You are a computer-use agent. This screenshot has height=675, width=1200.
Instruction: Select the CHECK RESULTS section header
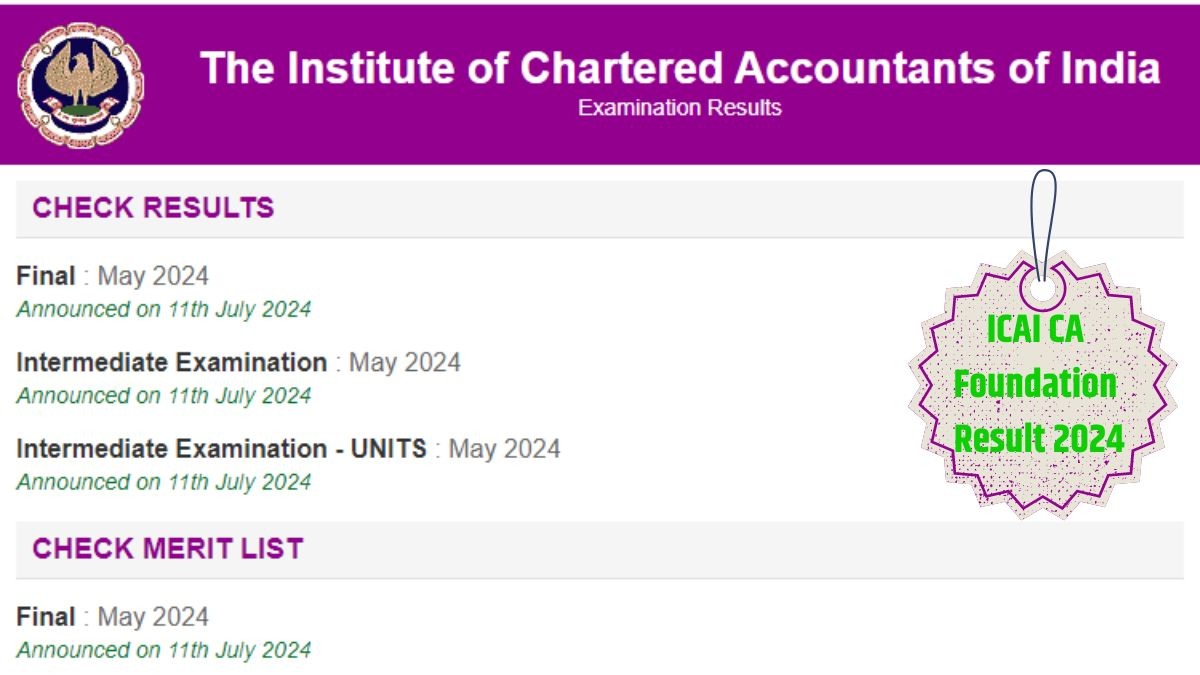pyautogui.click(x=153, y=208)
